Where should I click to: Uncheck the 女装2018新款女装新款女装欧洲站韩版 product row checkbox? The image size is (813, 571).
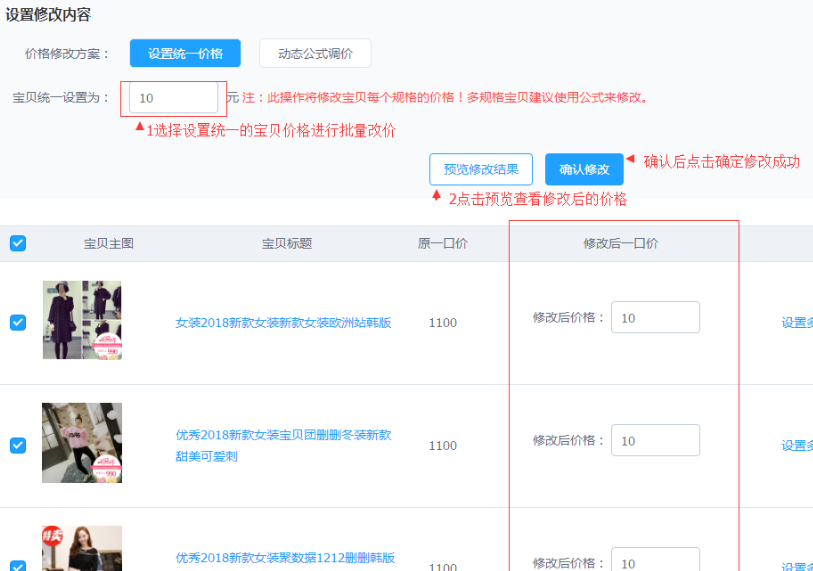click(x=18, y=322)
